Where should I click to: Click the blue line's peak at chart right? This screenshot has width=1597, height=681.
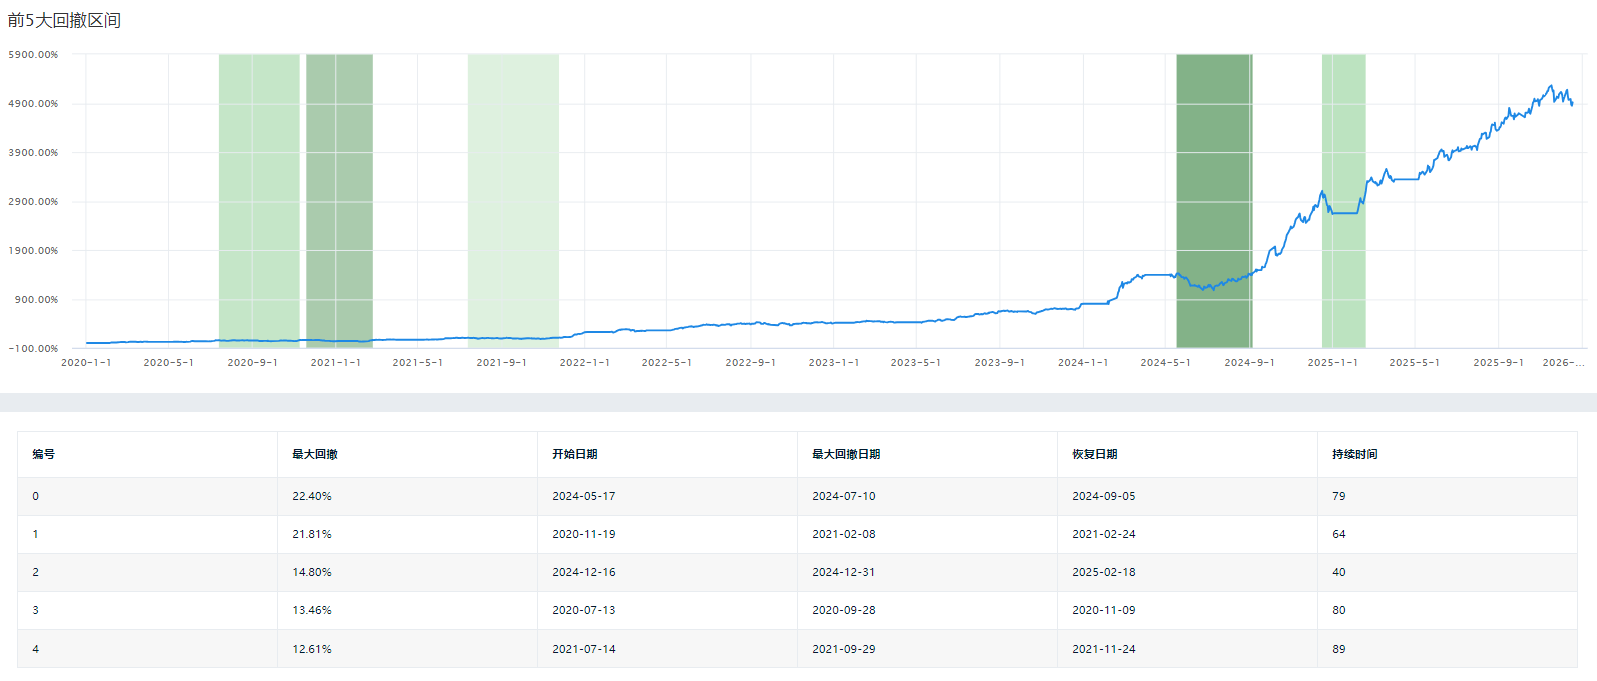pyautogui.click(x=1551, y=87)
